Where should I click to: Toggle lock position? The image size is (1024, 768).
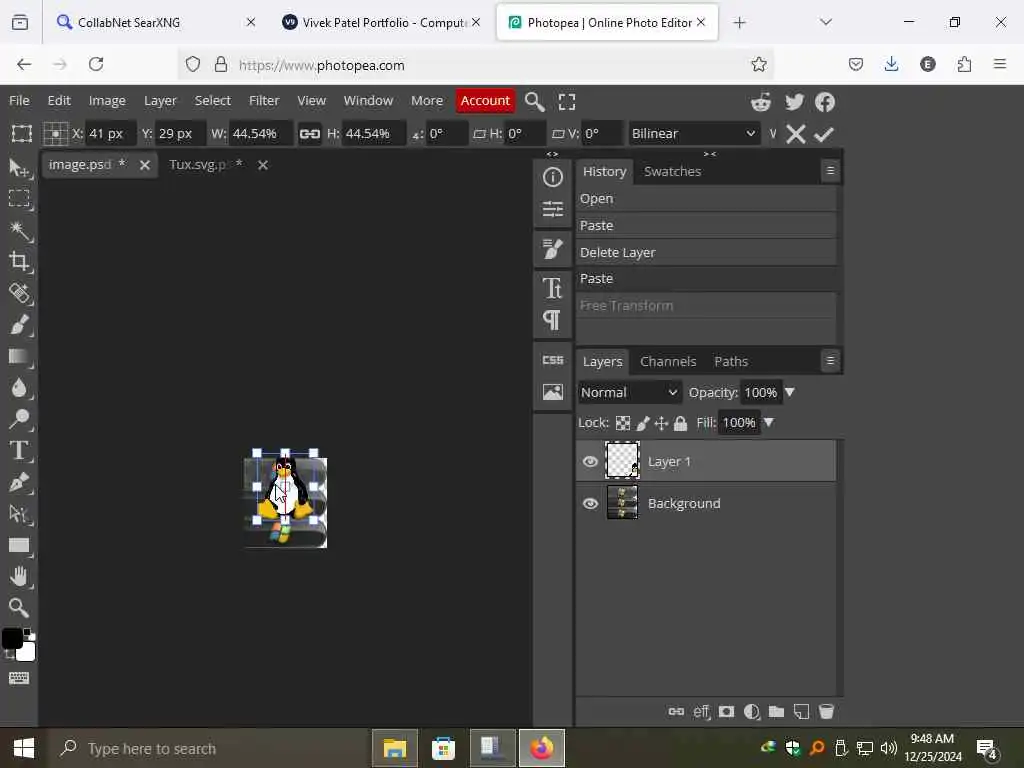[661, 423]
